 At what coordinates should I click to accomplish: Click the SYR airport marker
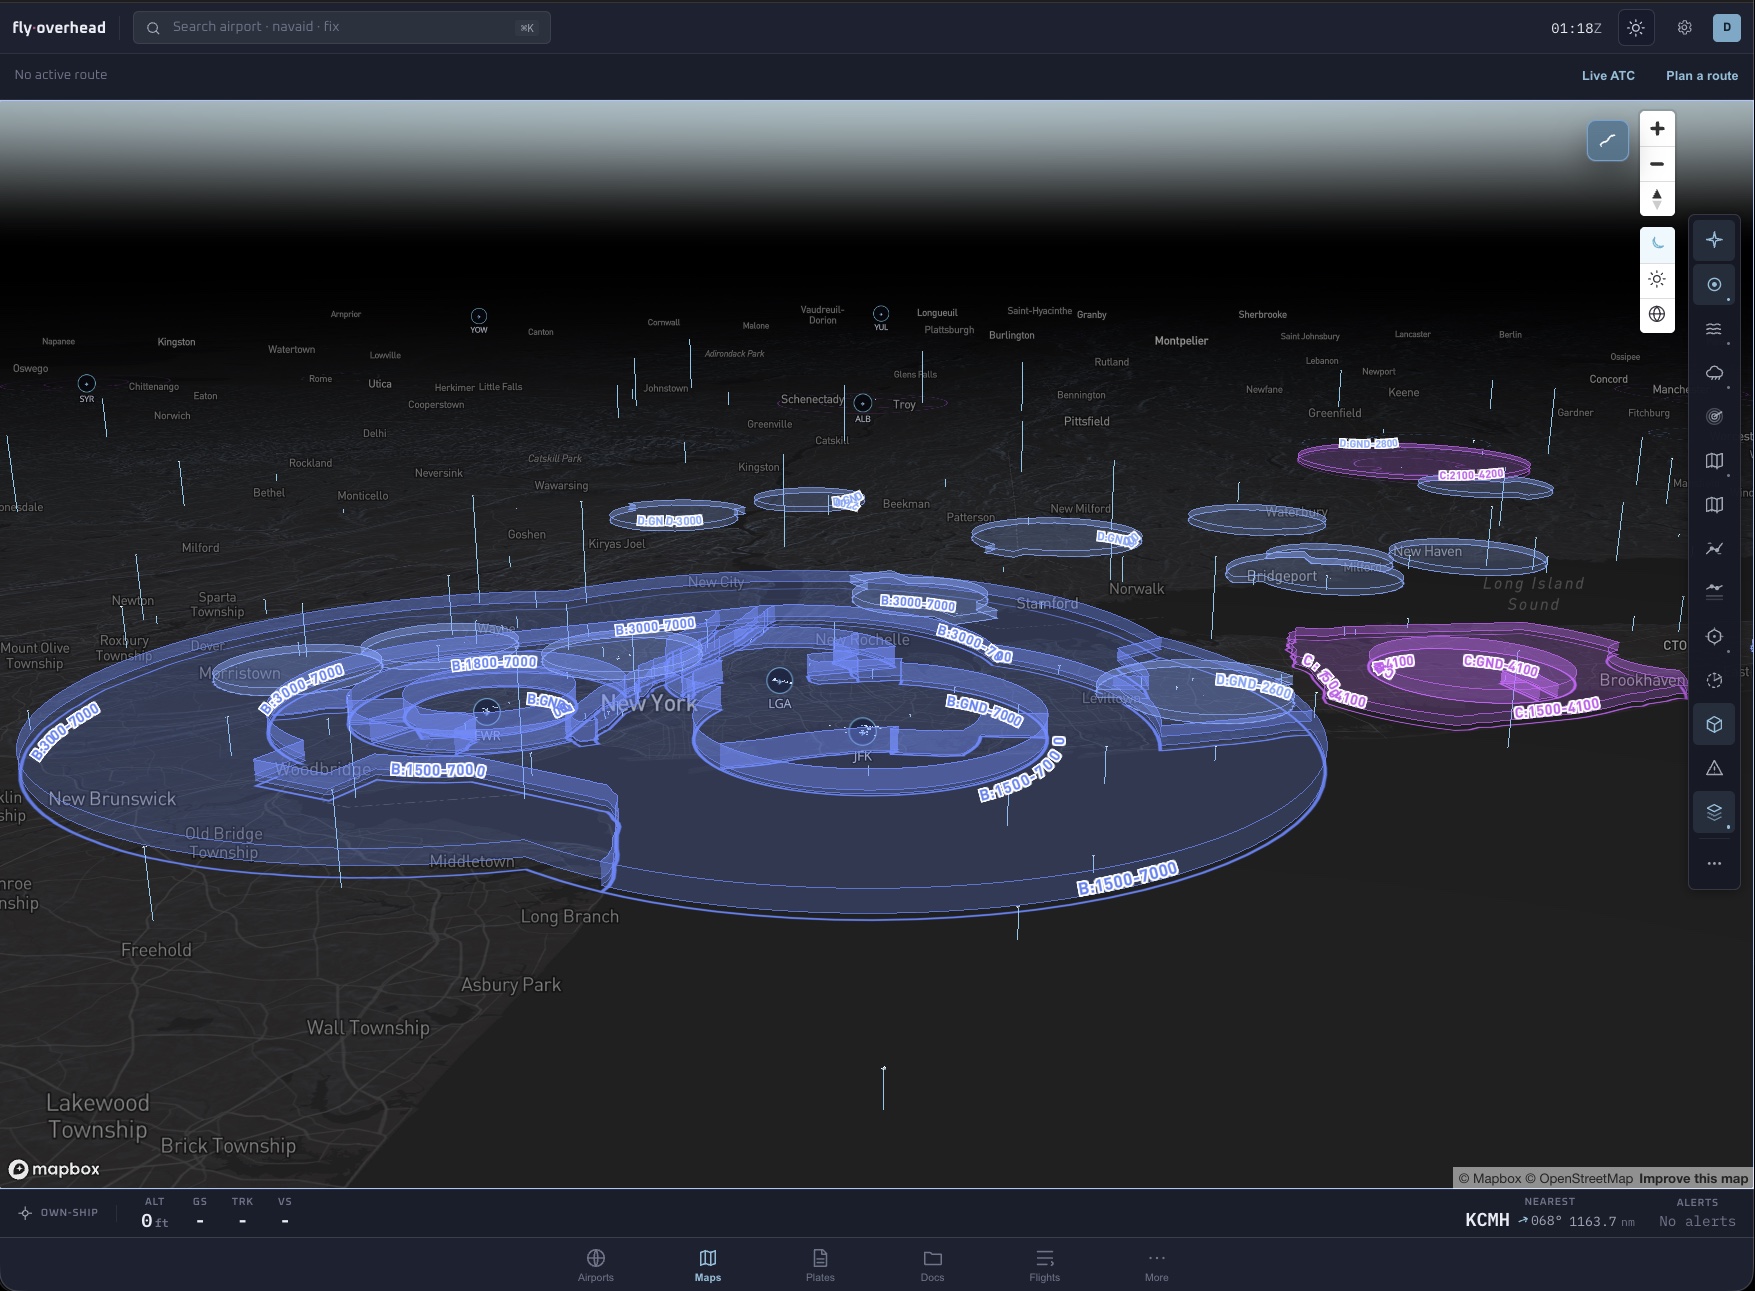[x=87, y=383]
